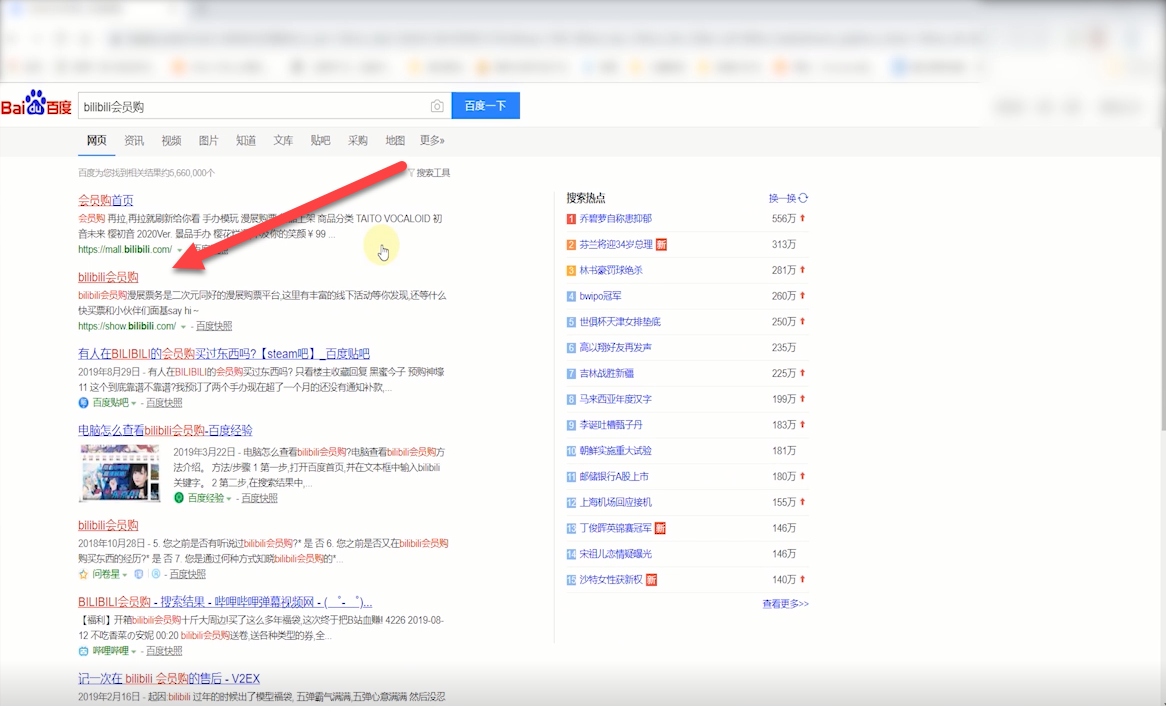Screen dimensions: 1166x706
Task: Switch to the 贴吧 tab
Action: pos(320,140)
